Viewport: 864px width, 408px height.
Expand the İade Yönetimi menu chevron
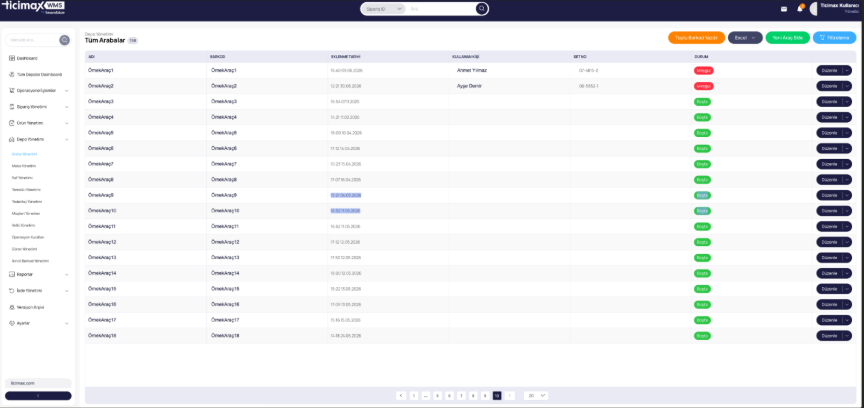tap(67, 290)
